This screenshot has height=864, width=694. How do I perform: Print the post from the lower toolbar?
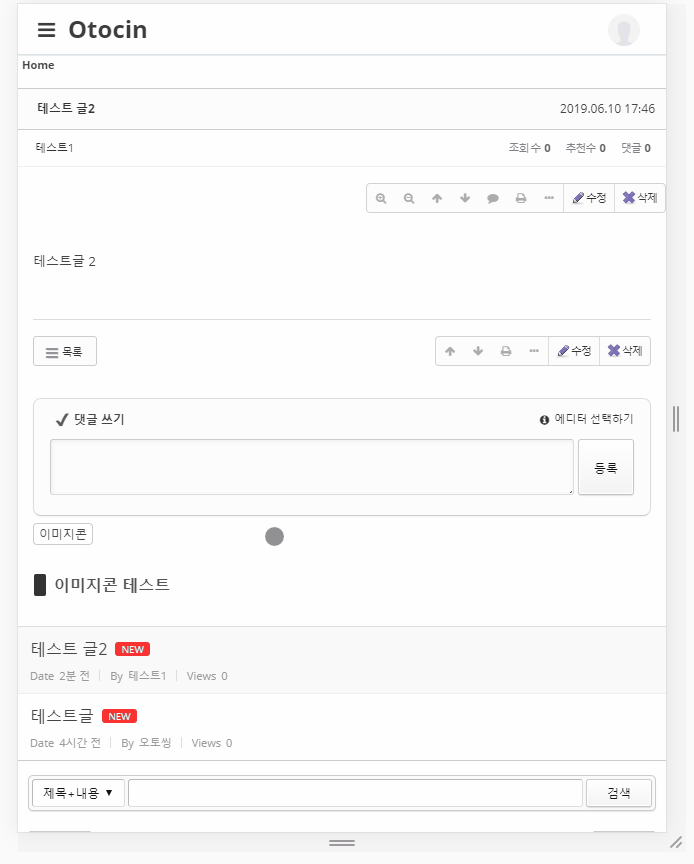(x=506, y=351)
